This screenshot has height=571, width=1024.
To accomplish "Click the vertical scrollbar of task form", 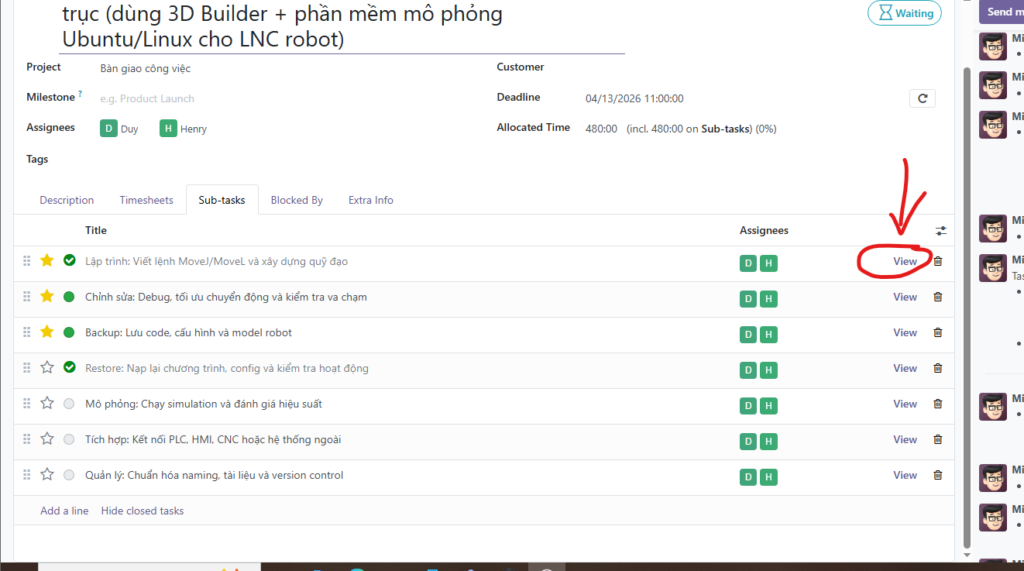I will coord(965,300).
